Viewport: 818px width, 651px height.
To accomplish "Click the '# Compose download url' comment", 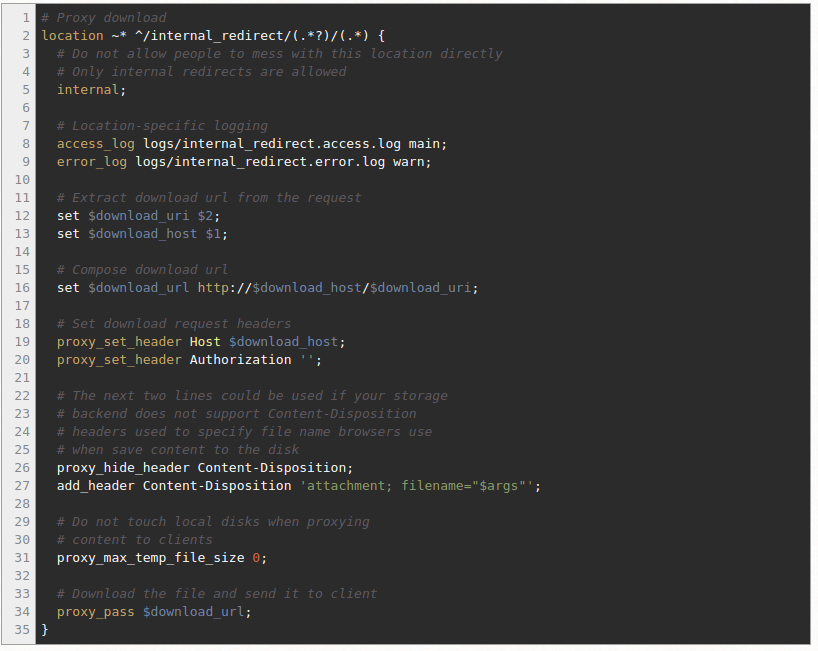I will click(143, 270).
